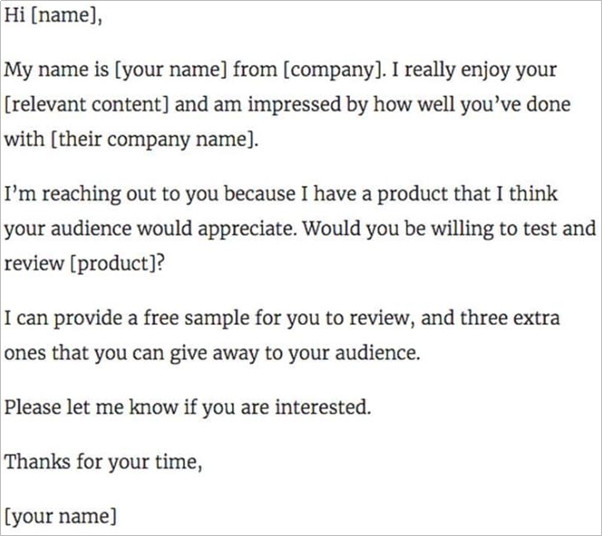The image size is (602, 536).
Task: Click the words "My name is"
Action: coord(56,70)
